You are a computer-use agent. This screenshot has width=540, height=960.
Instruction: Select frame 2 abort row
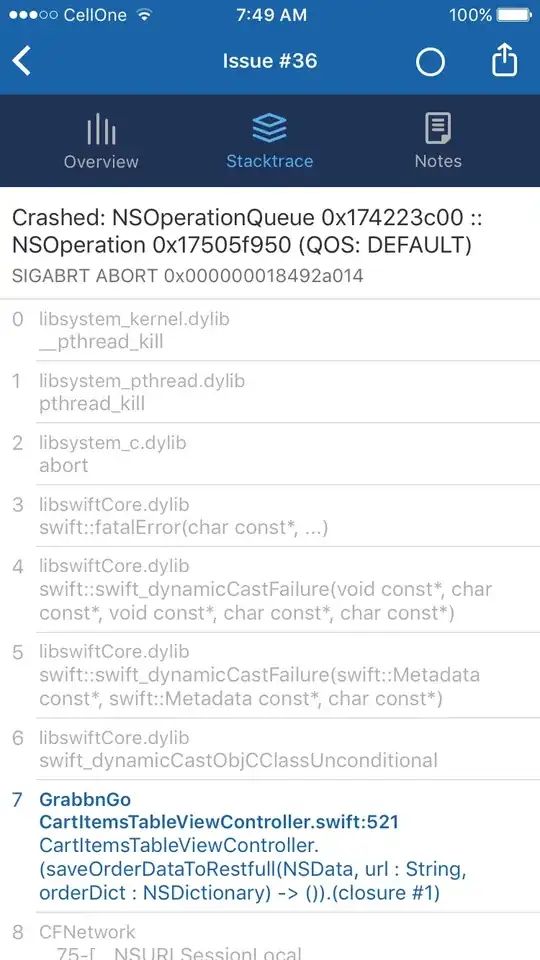pos(270,454)
